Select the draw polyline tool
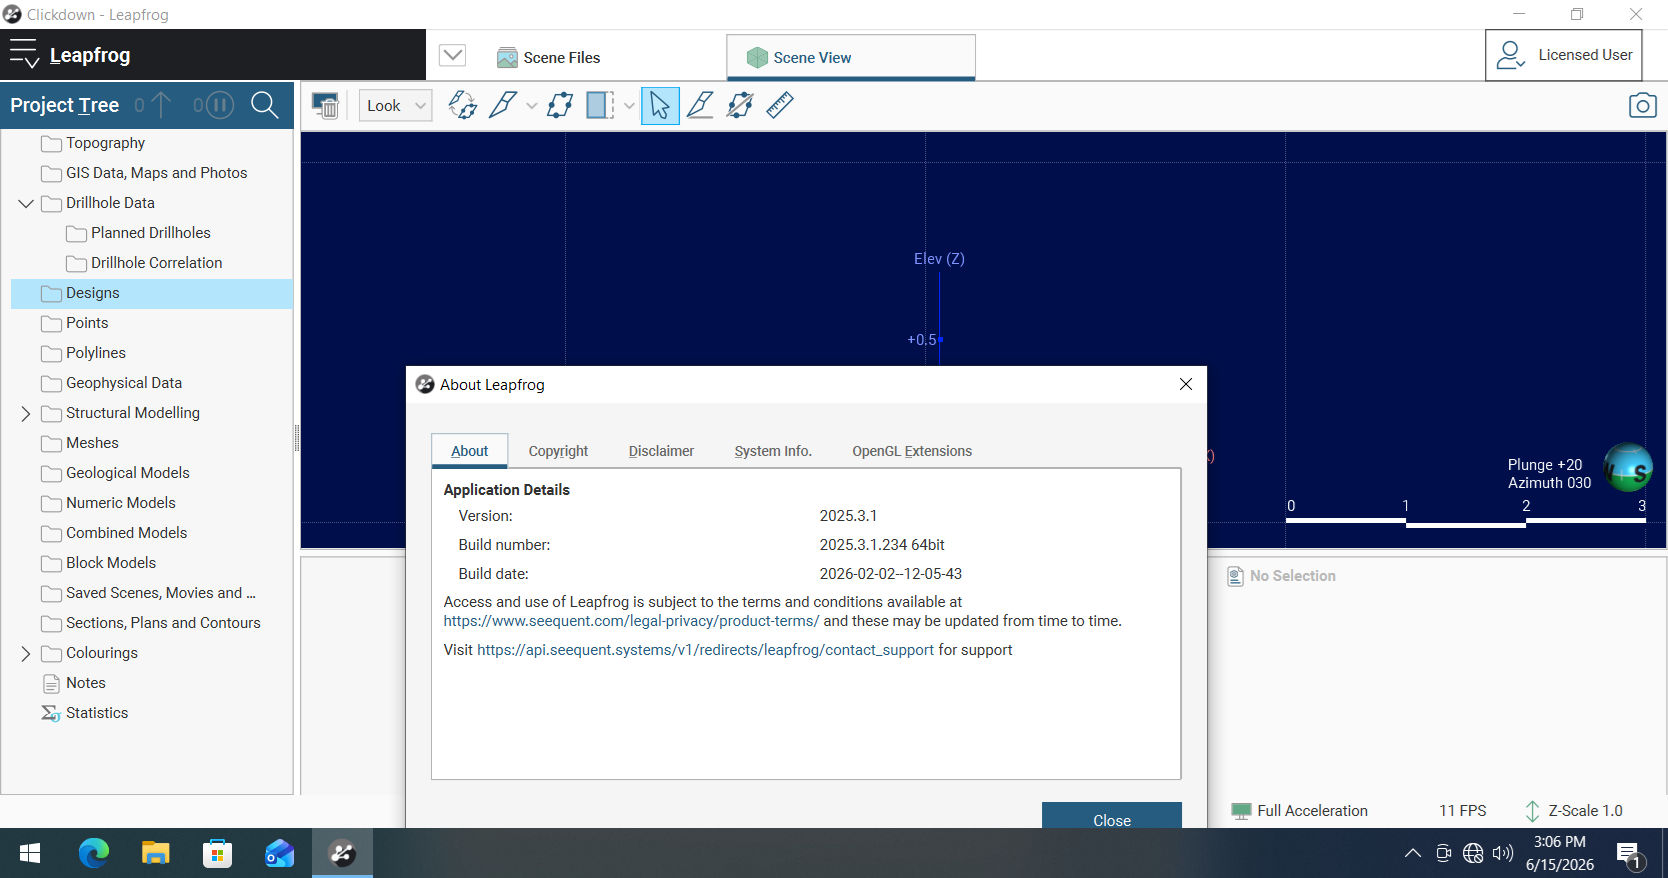This screenshot has width=1668, height=878. pyautogui.click(x=700, y=105)
